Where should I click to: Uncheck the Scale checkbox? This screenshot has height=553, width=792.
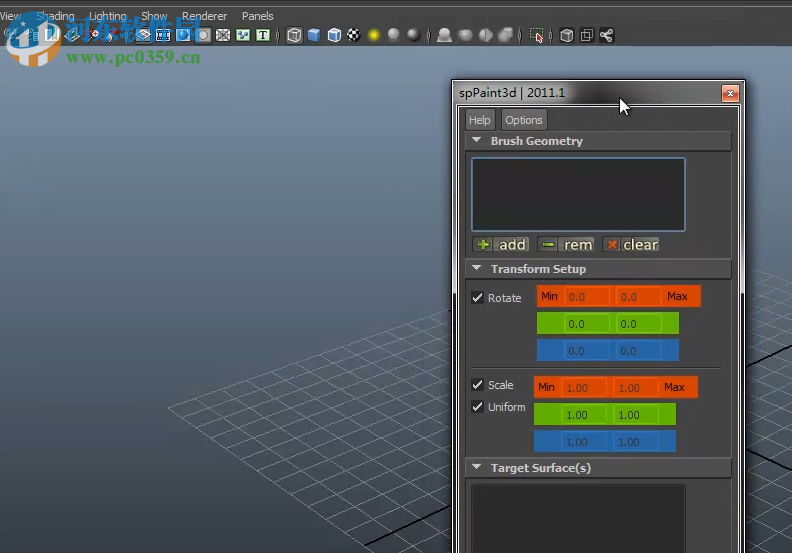(x=477, y=385)
